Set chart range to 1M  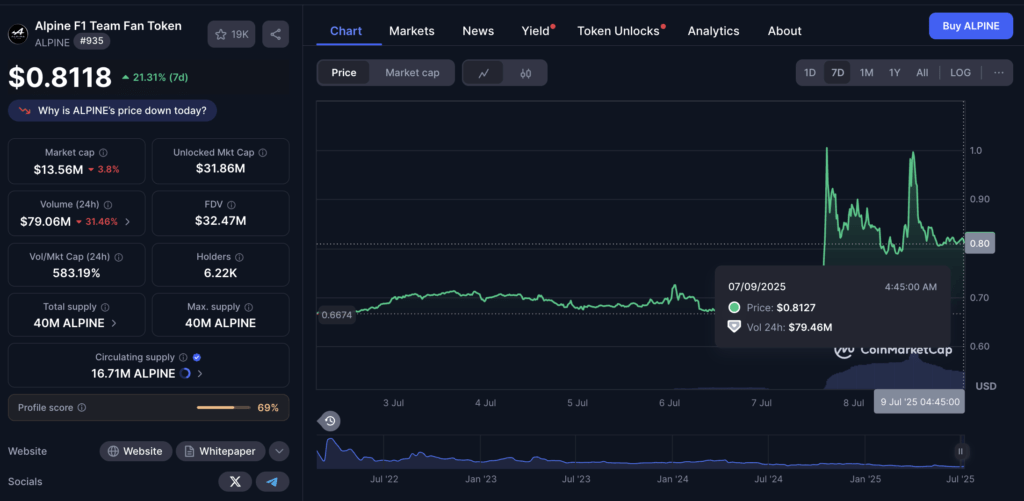[867, 73]
